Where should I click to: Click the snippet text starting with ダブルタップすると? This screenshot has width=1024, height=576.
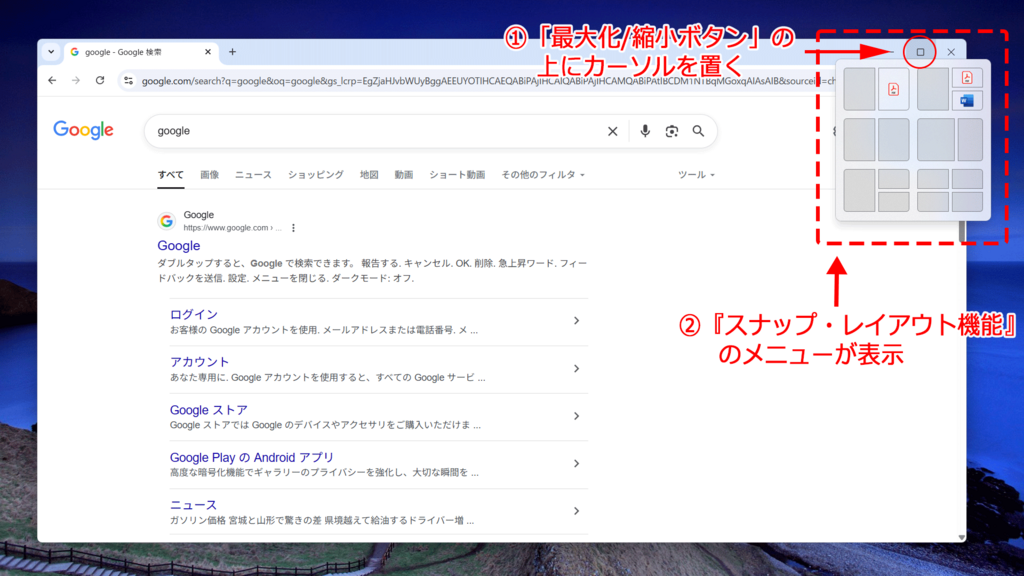coord(372,271)
